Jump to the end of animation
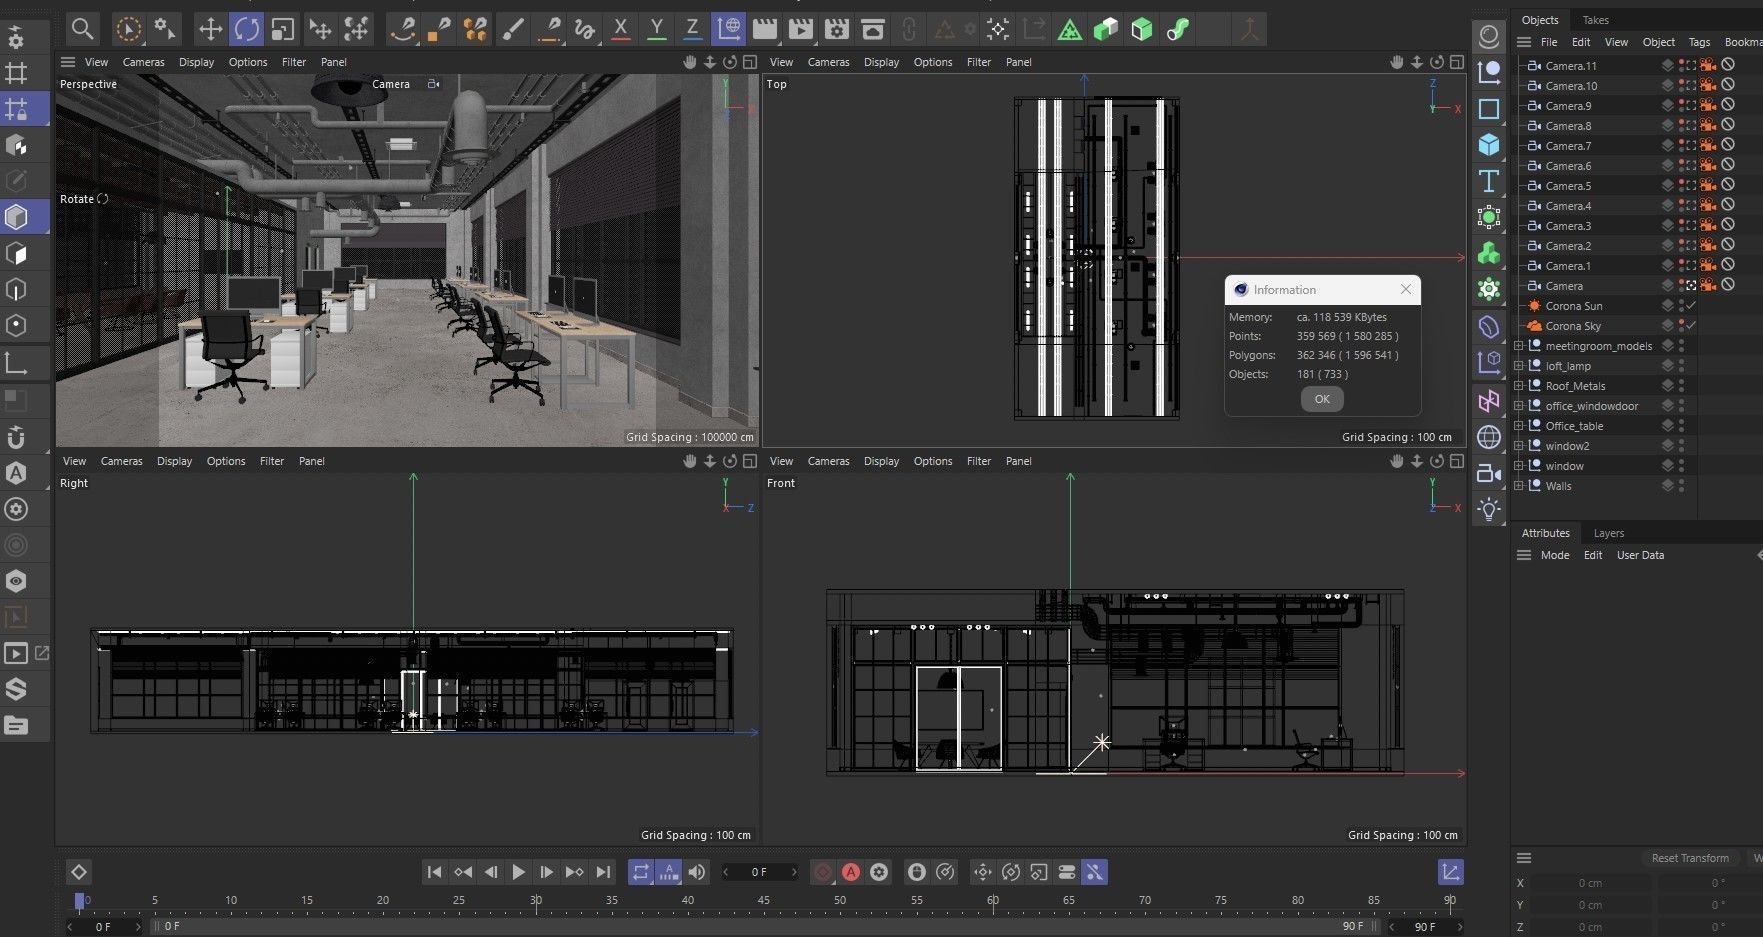The image size is (1763, 937). tap(602, 872)
